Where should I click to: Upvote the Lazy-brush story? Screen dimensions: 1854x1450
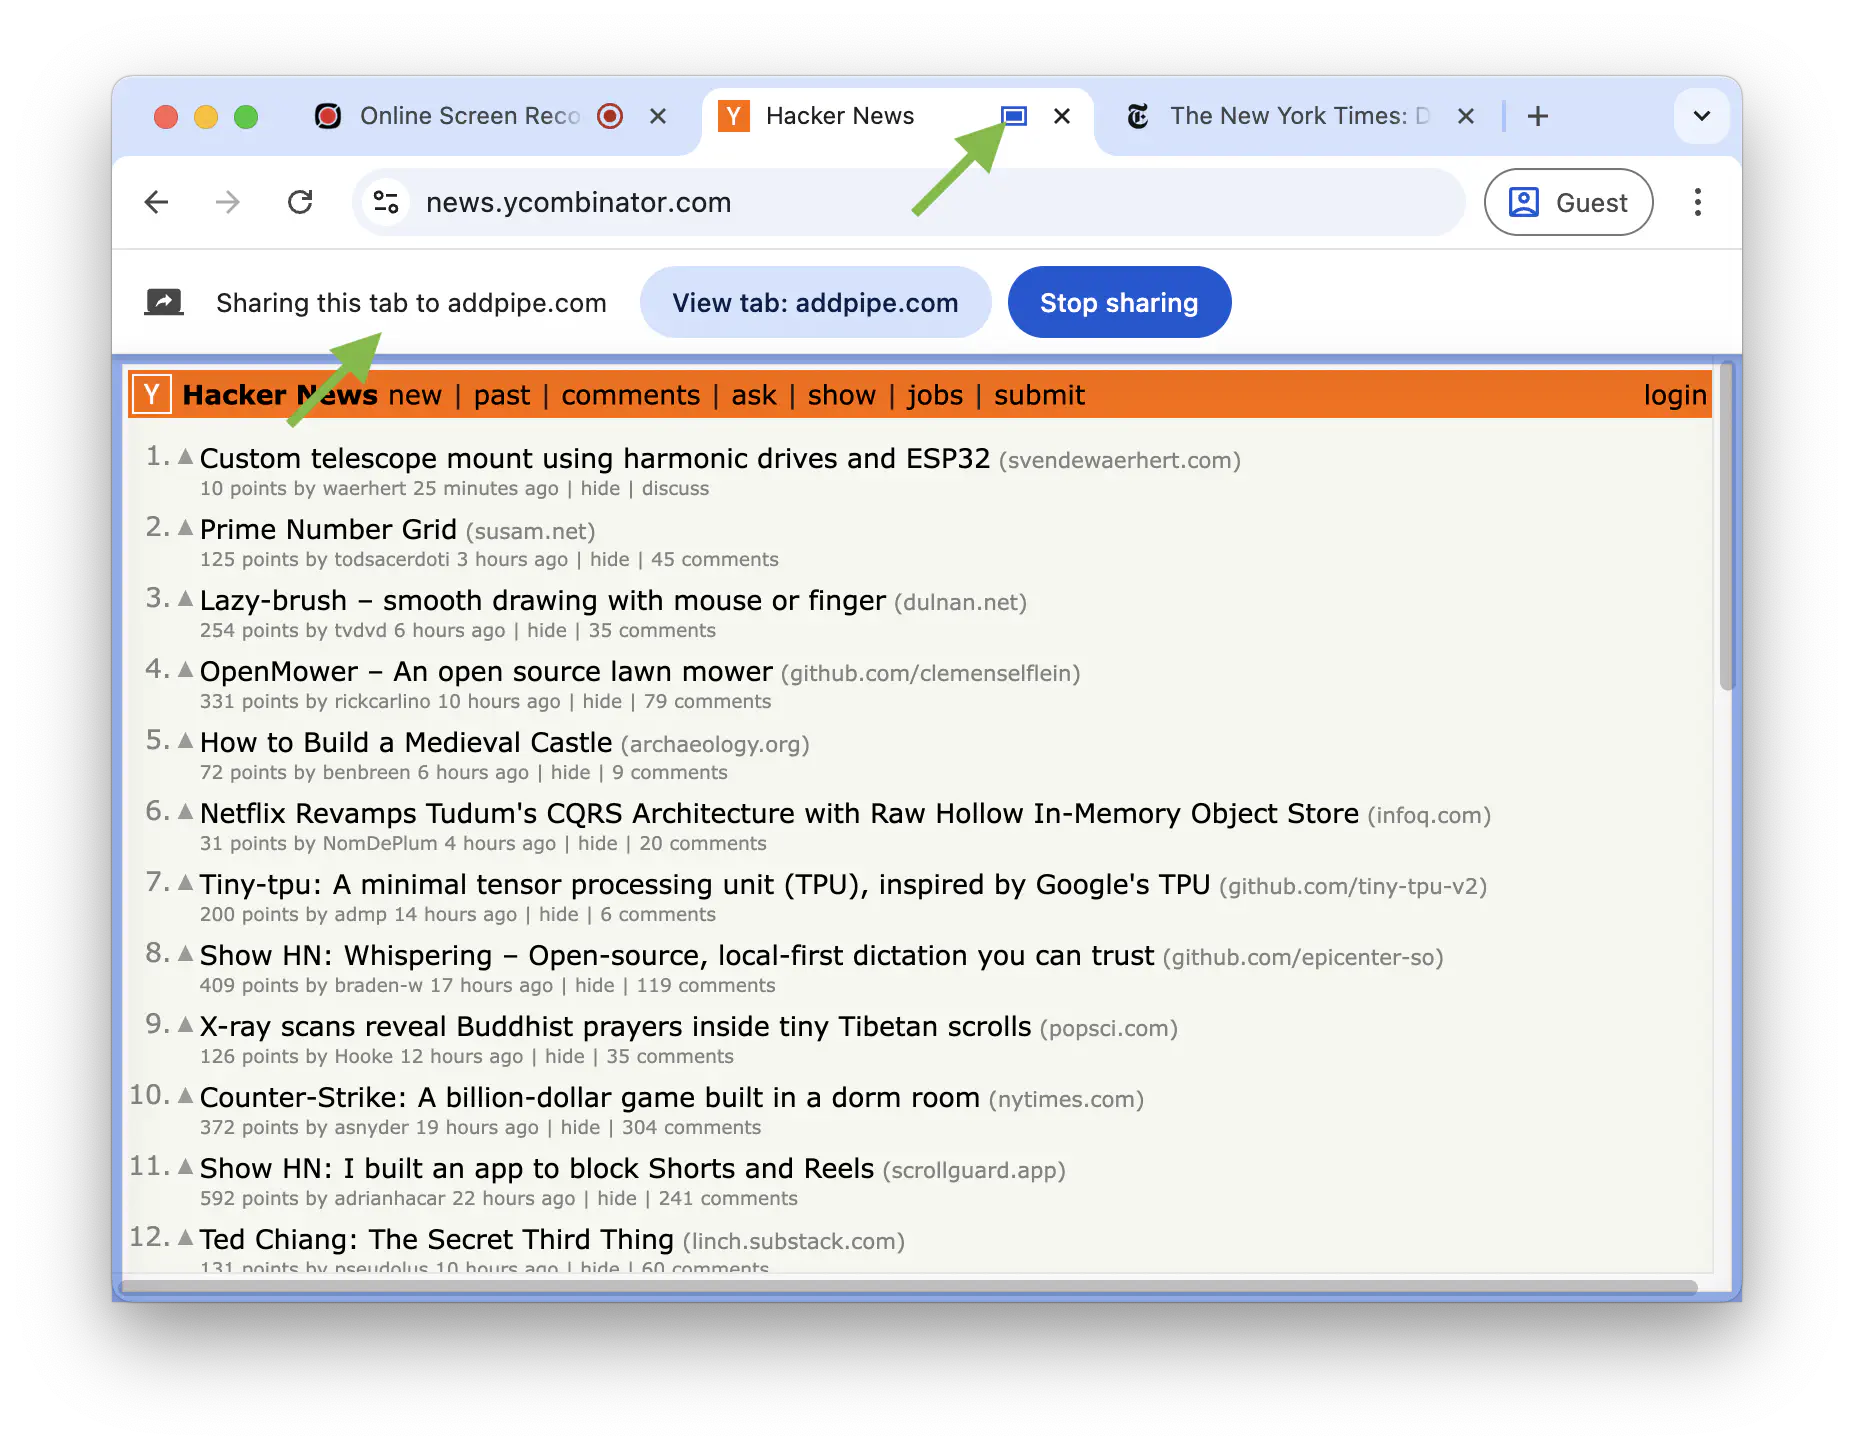[185, 599]
